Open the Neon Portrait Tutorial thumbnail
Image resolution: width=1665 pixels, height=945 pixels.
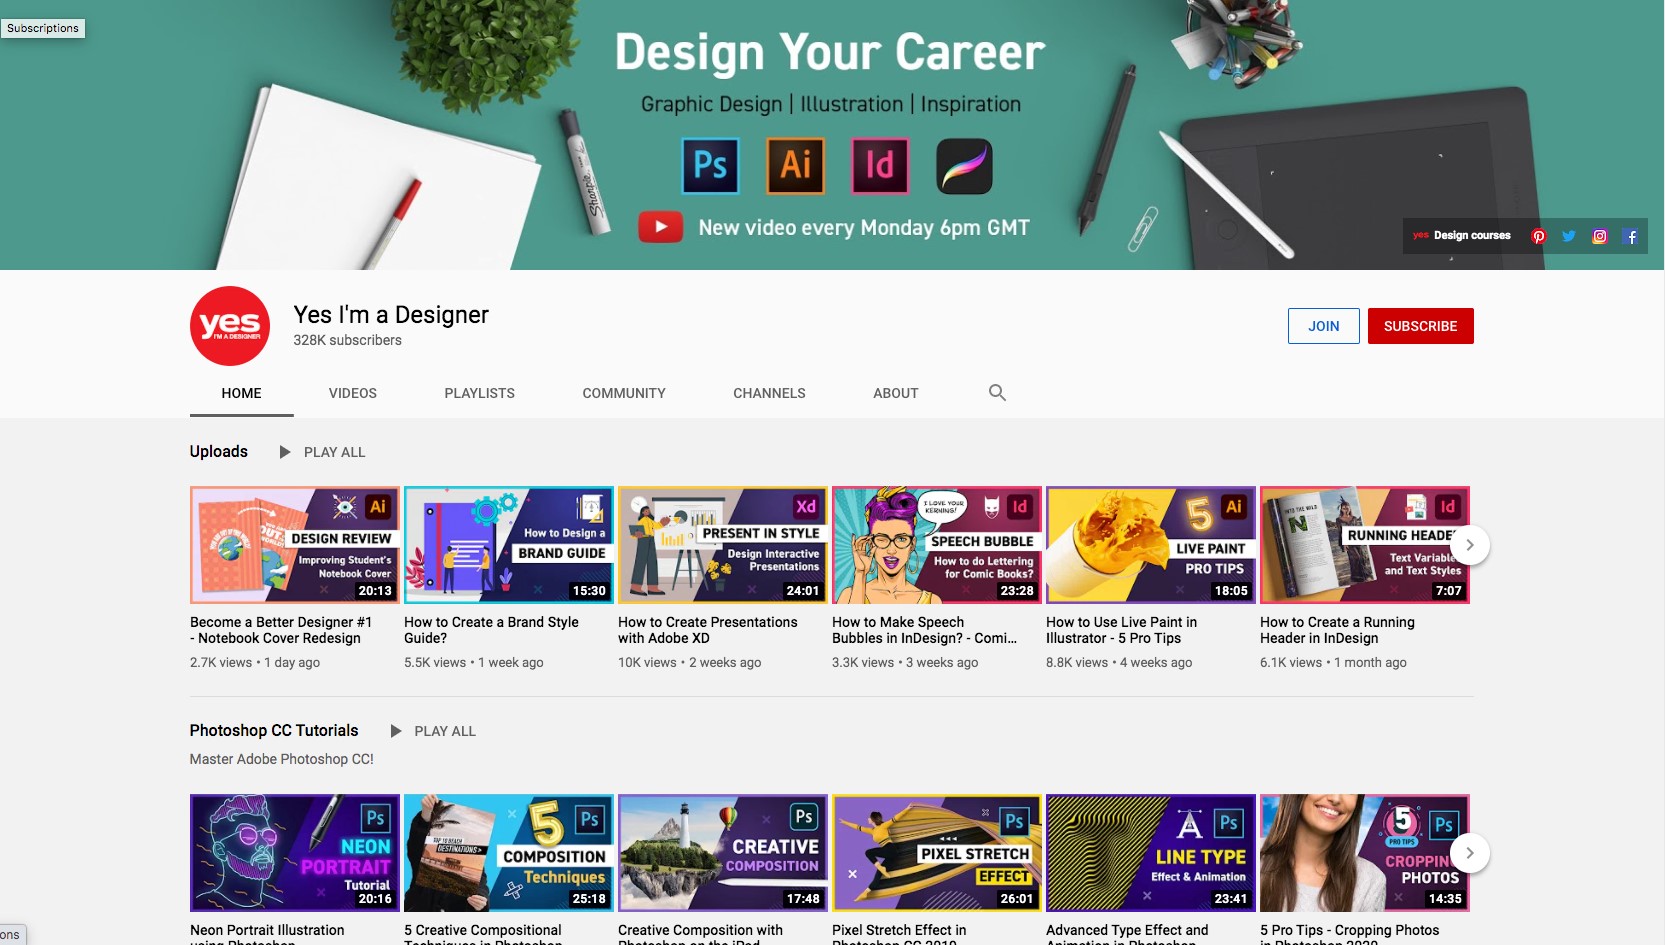click(x=295, y=853)
